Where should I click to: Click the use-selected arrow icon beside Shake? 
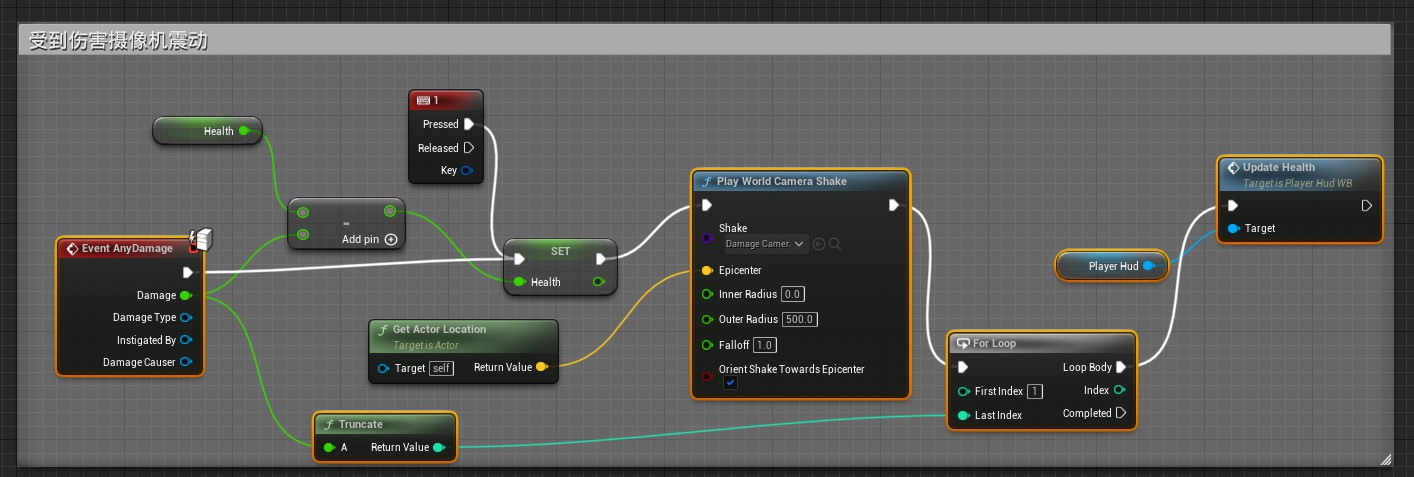pyautogui.click(x=819, y=244)
